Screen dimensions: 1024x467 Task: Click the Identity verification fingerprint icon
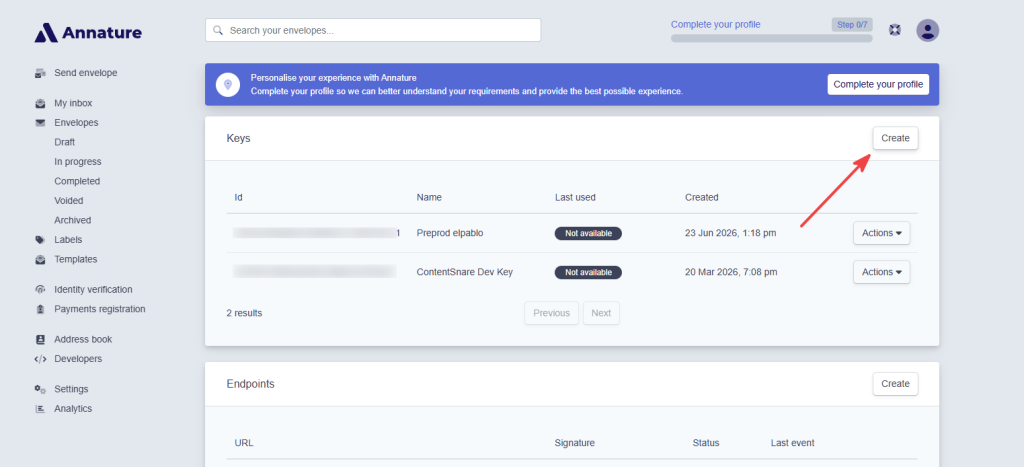tap(40, 289)
